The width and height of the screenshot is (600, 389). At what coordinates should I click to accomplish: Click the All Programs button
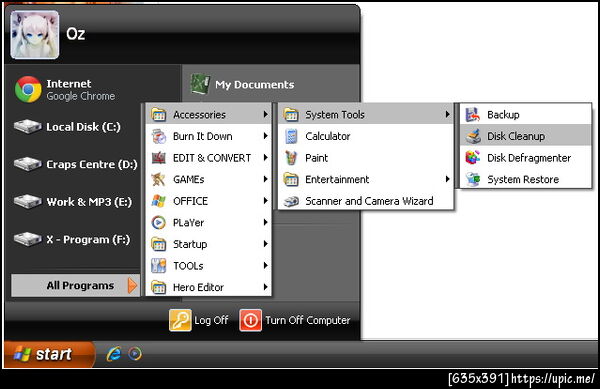(75, 285)
